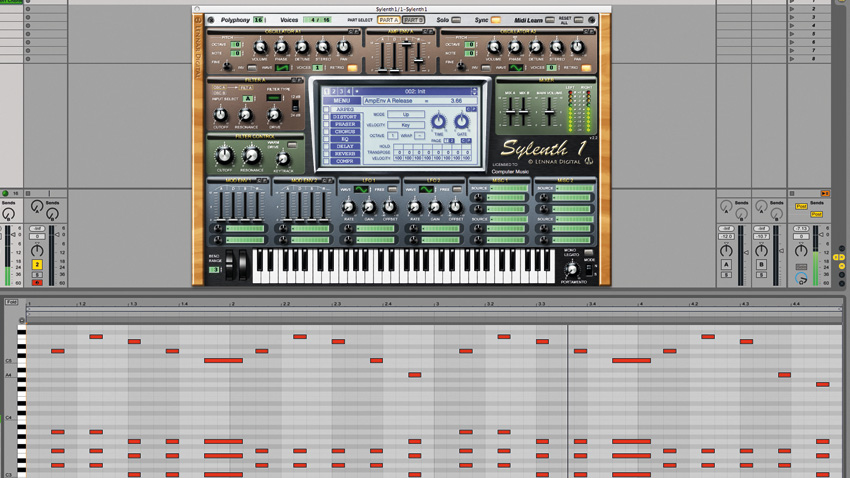
Task: Select the Compr effect tab
Action: [x=345, y=161]
